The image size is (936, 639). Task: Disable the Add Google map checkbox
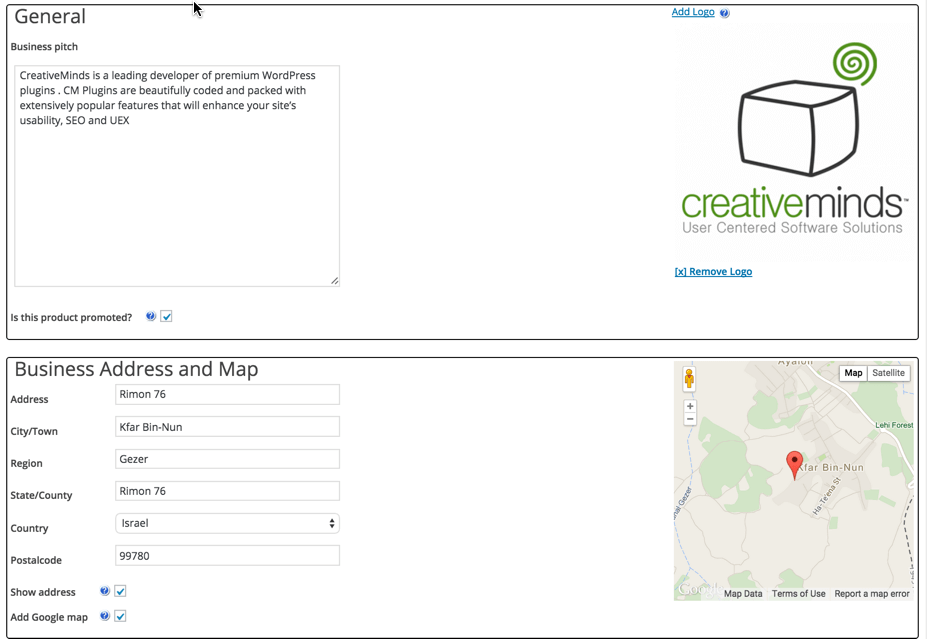click(120, 616)
